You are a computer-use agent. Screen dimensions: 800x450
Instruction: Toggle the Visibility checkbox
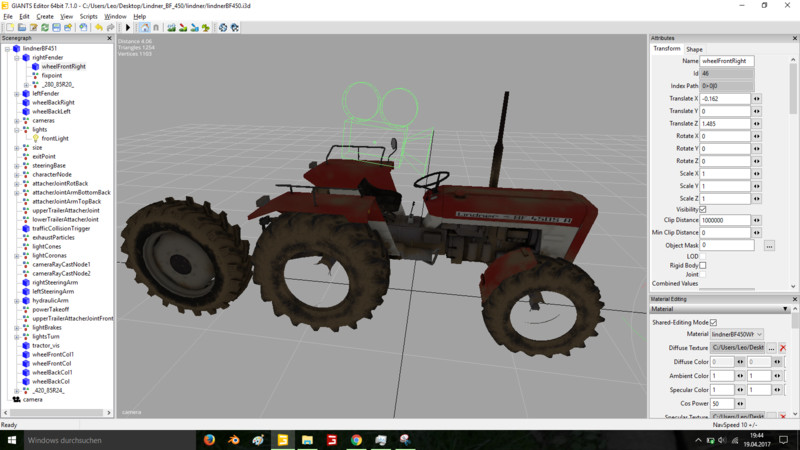[x=703, y=209]
